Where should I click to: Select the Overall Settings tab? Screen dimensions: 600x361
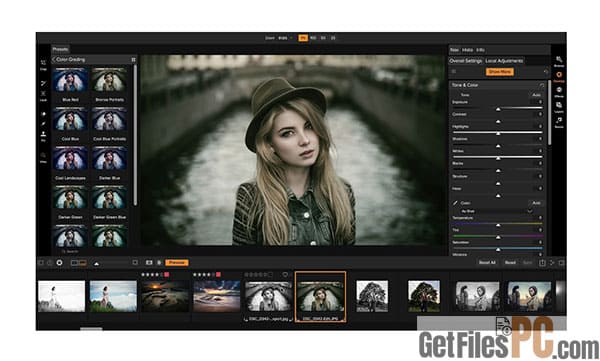(465, 61)
